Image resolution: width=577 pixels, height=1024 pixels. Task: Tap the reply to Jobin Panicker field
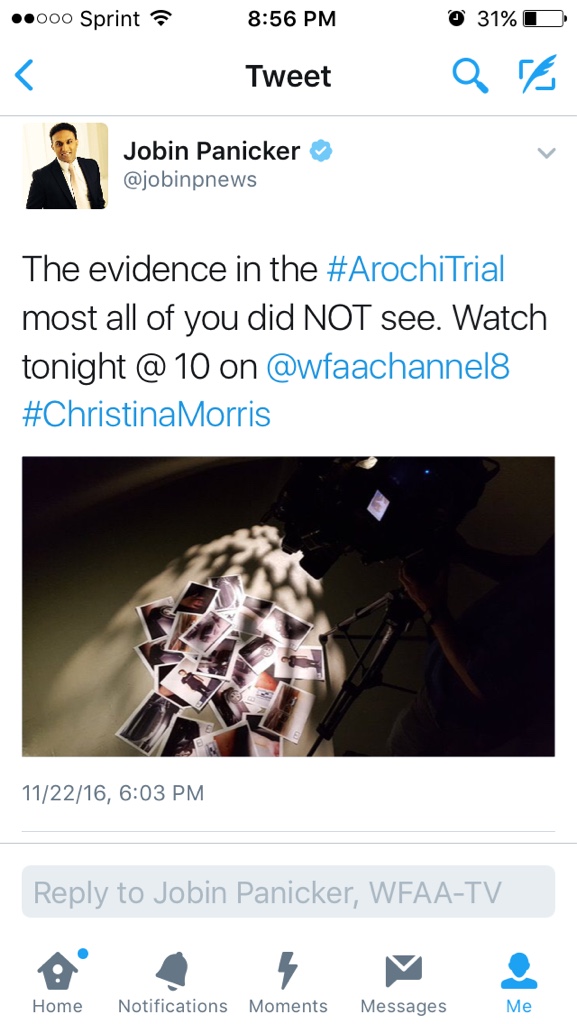[288, 892]
